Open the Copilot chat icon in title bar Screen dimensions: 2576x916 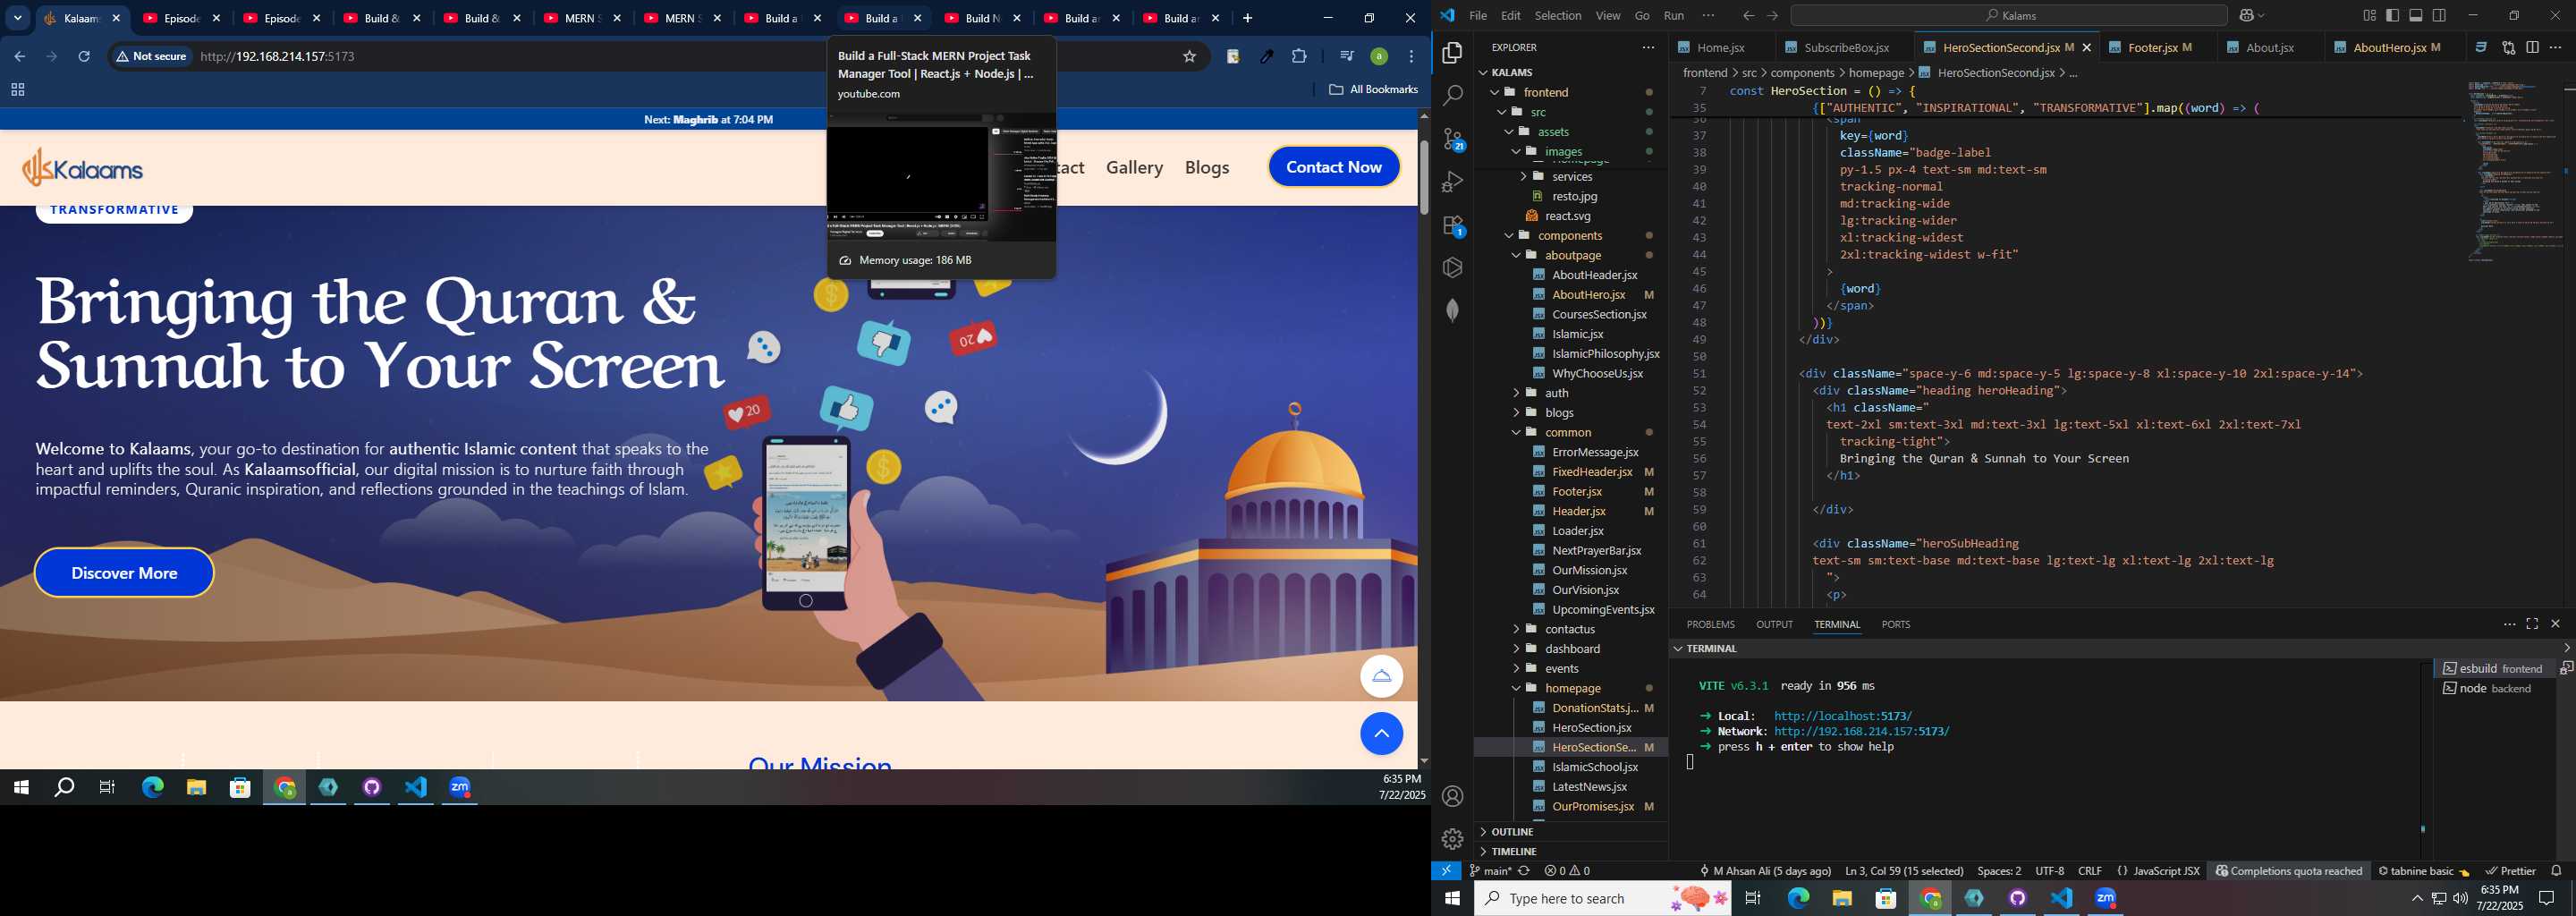pos(2246,15)
